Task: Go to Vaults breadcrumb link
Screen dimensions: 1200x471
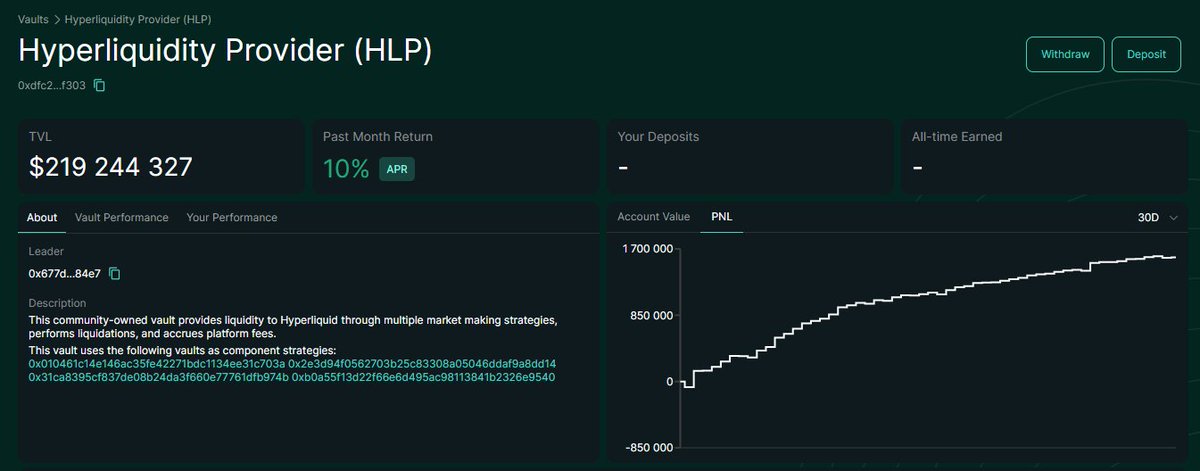Action: (x=34, y=19)
